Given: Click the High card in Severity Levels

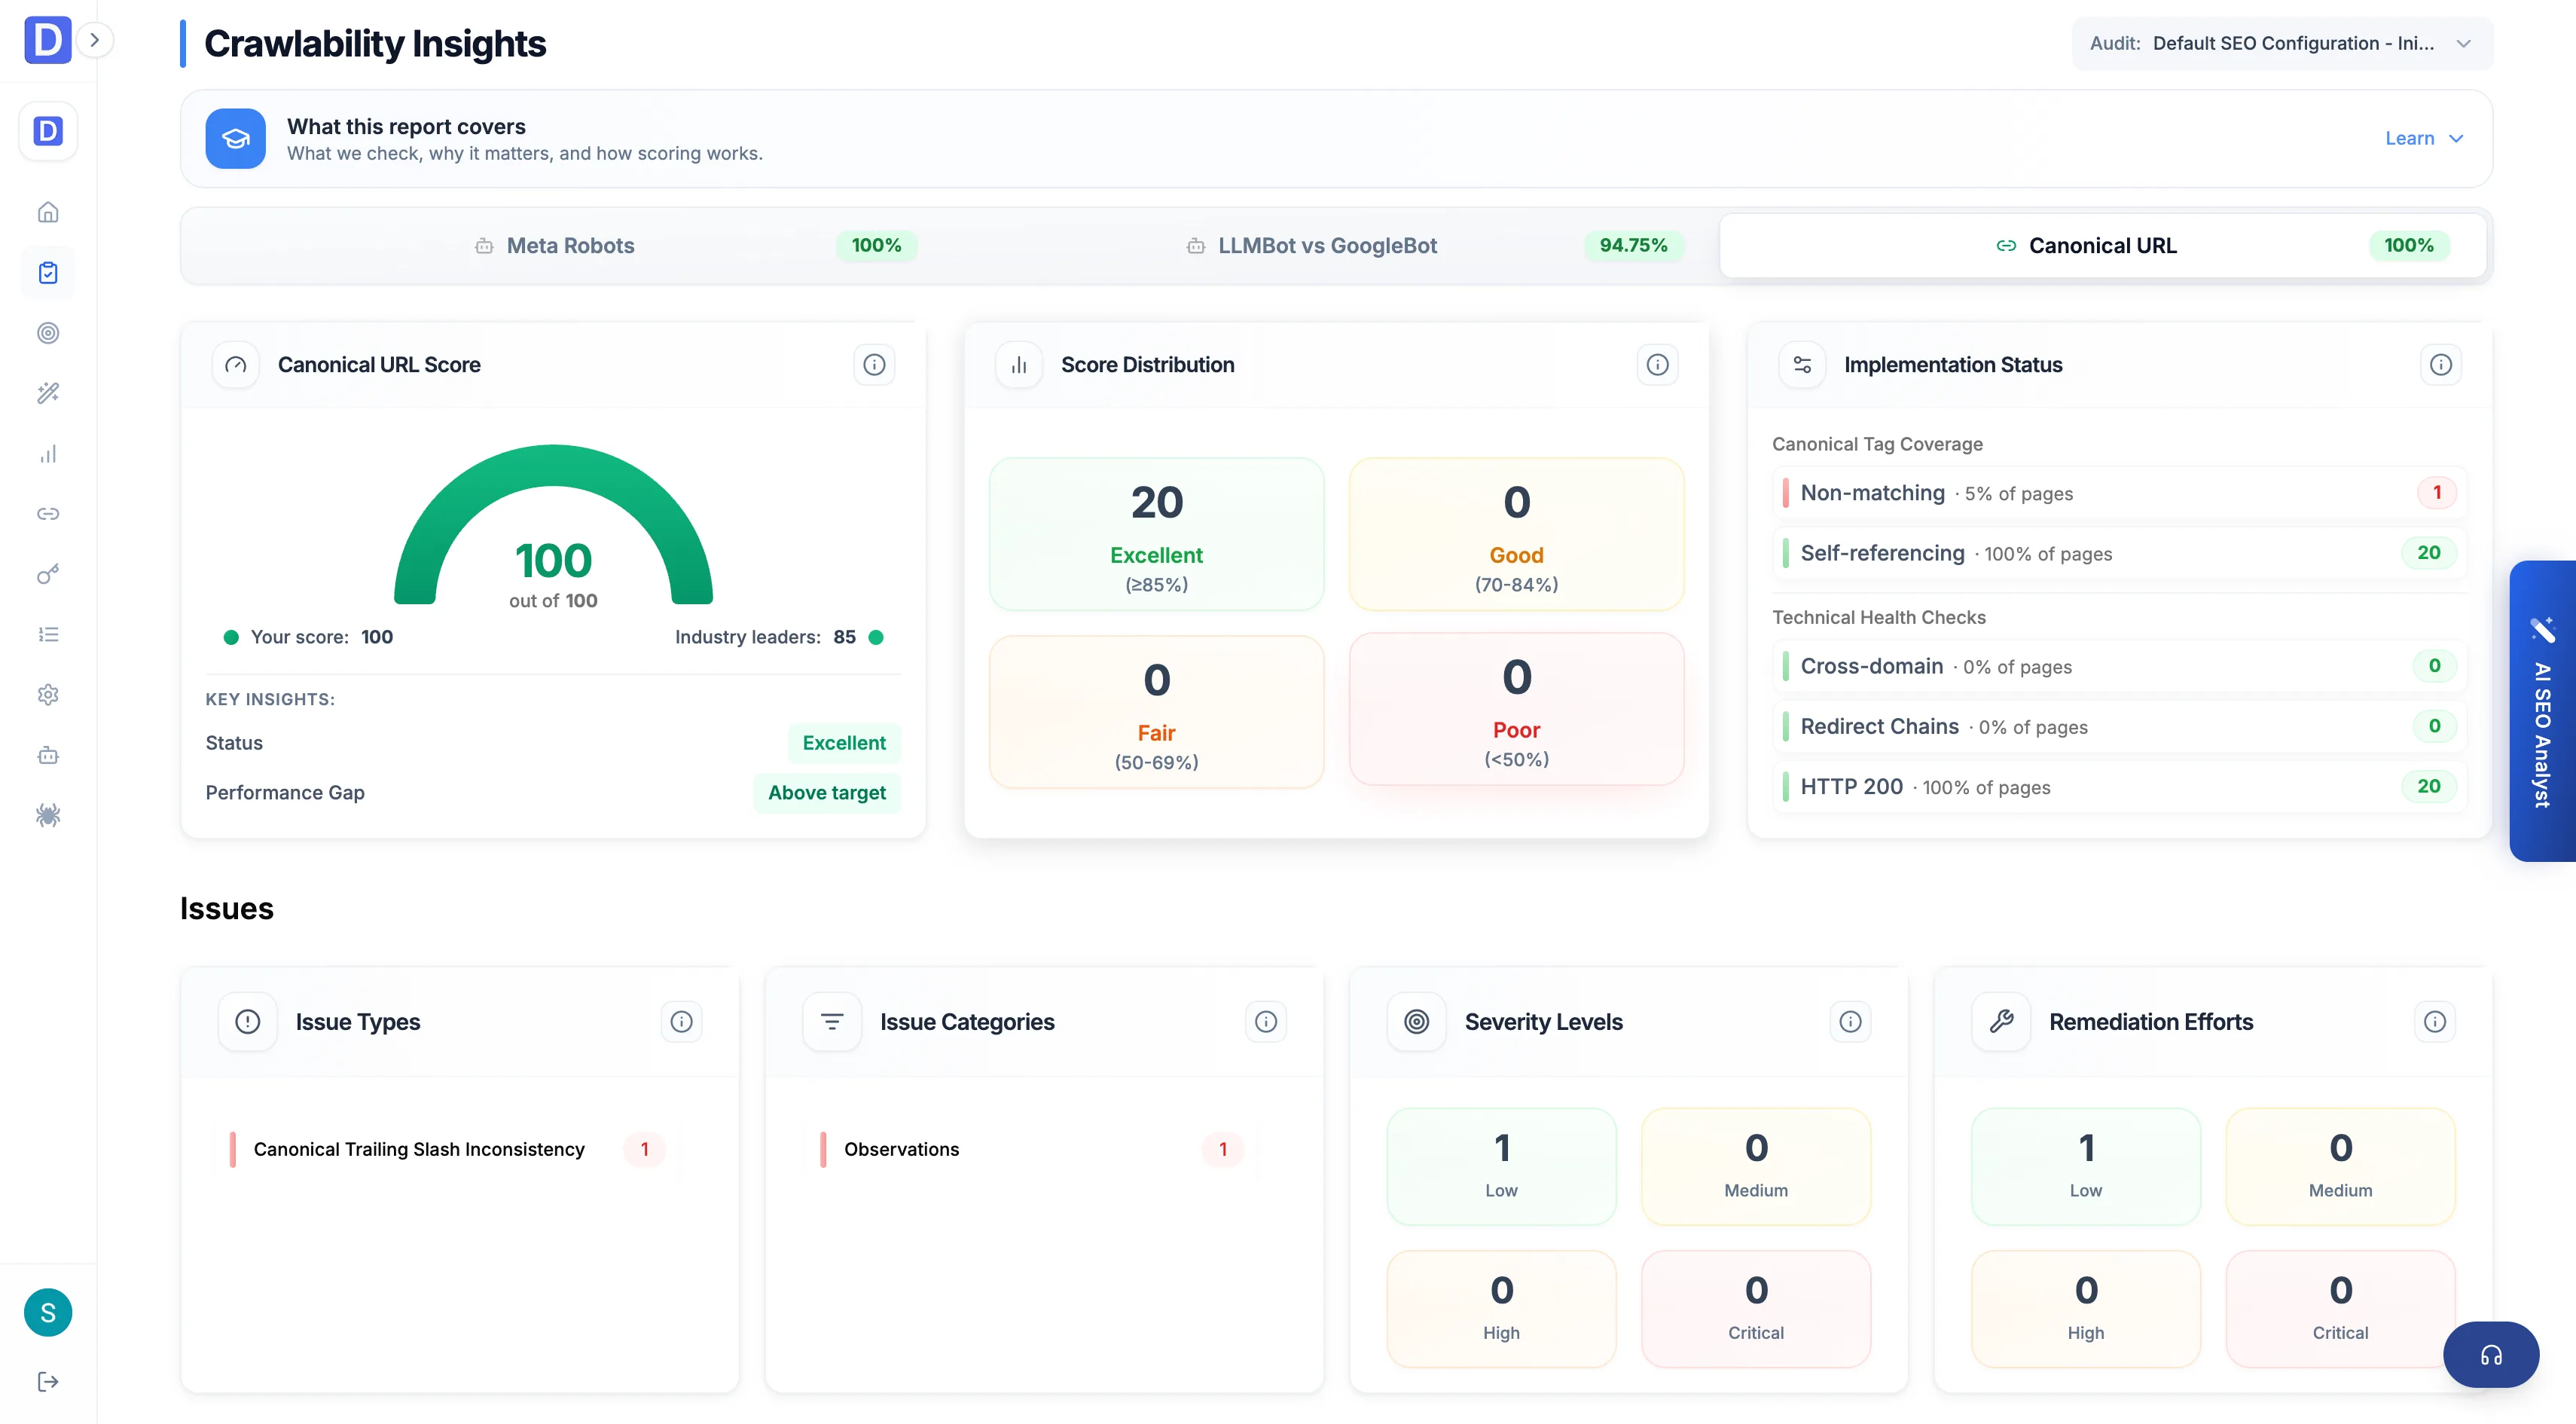Looking at the screenshot, I should click(1501, 1308).
